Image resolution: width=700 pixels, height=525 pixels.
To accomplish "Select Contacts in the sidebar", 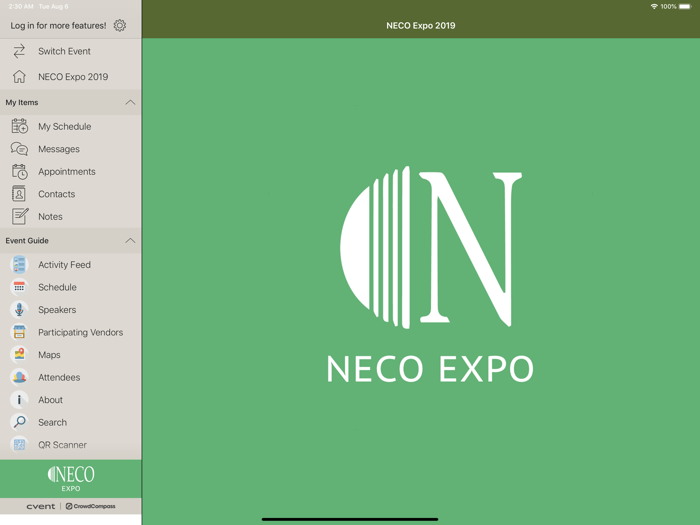I will (71, 194).
